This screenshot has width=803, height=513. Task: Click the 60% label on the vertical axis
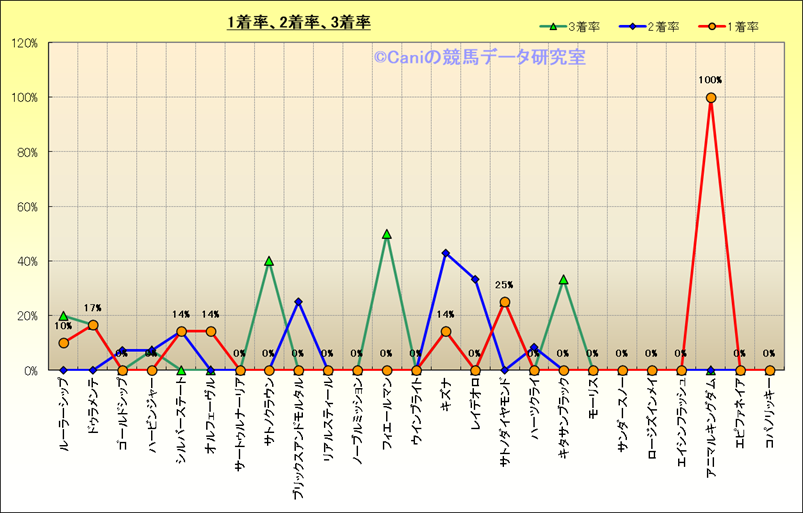tap(26, 207)
